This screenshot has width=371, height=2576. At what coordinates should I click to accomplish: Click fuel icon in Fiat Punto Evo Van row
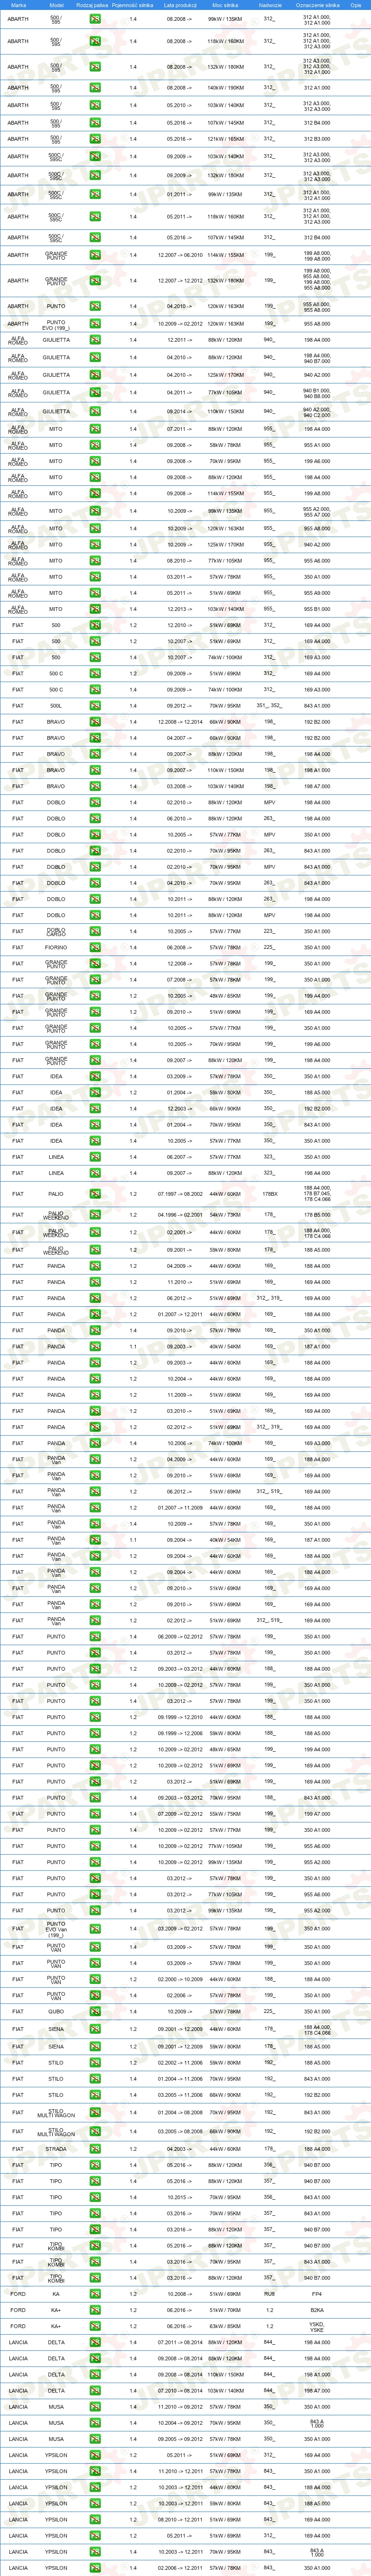tap(95, 1929)
